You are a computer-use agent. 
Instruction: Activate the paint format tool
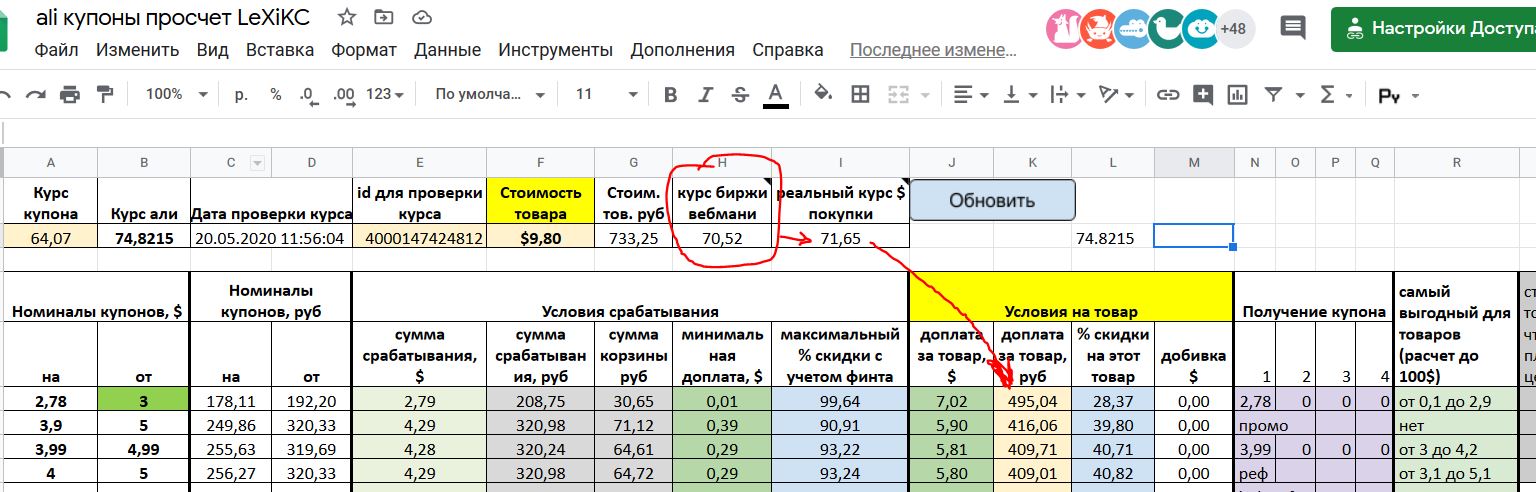pos(104,95)
